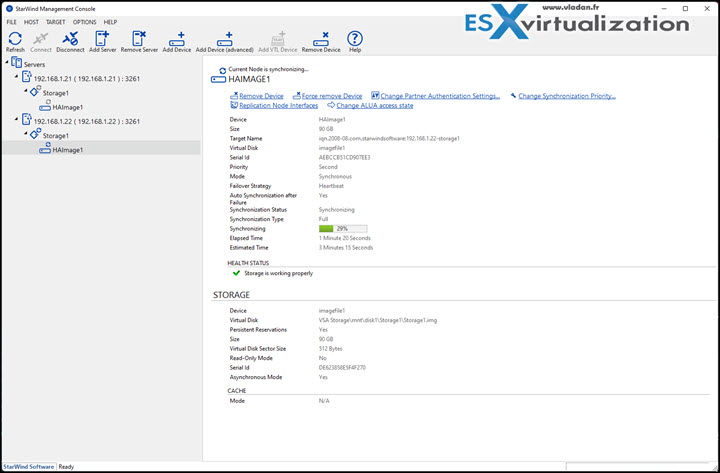Screen dimensions: 720x473
Task: Click the synchronizing status icon above HAIMAGE1
Action: pyautogui.click(x=223, y=70)
